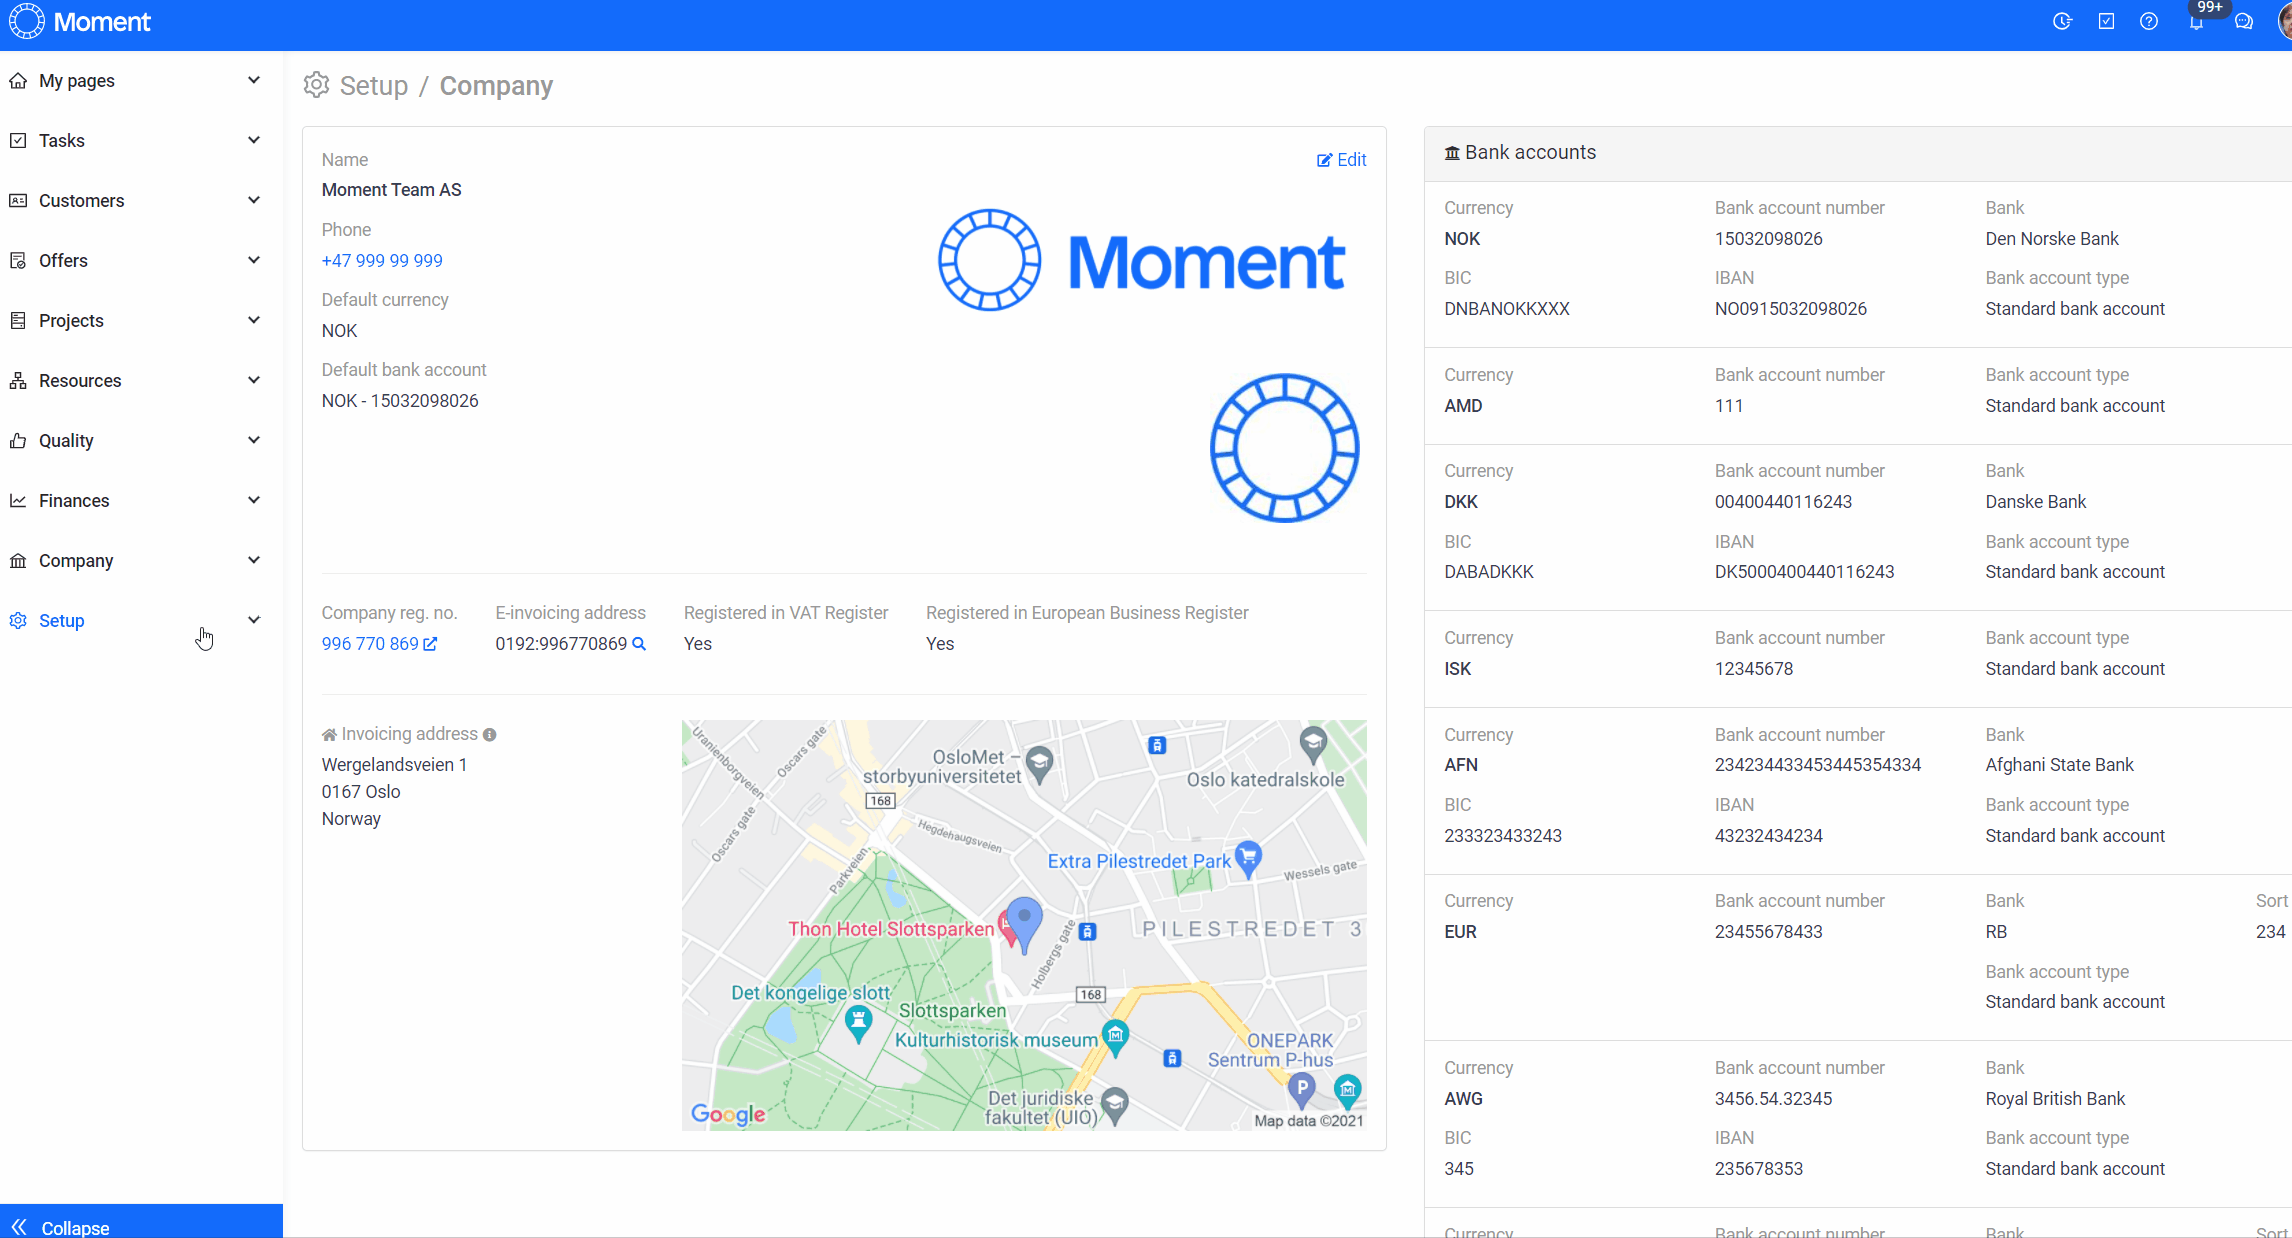Click the Extra Pilestredet Park shopping marker
Screen dimensions: 2292x1238
1248,859
